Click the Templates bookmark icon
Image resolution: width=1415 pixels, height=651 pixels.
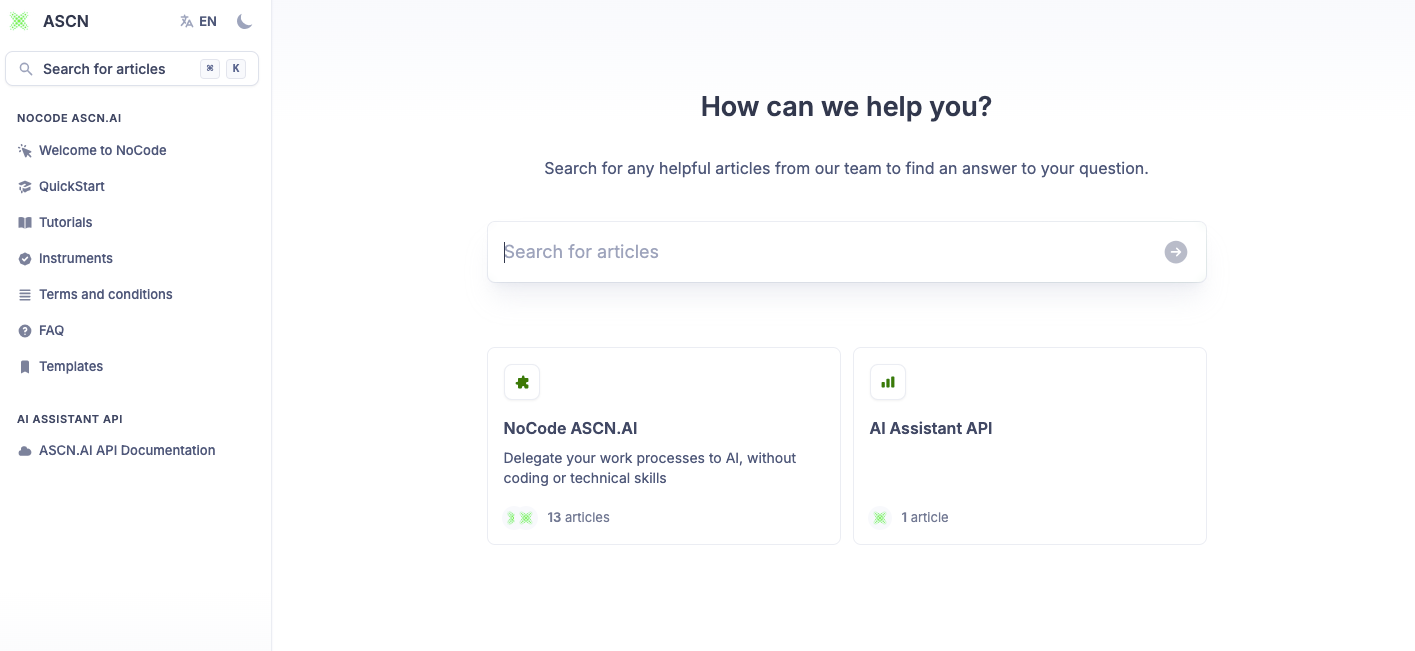pos(25,366)
